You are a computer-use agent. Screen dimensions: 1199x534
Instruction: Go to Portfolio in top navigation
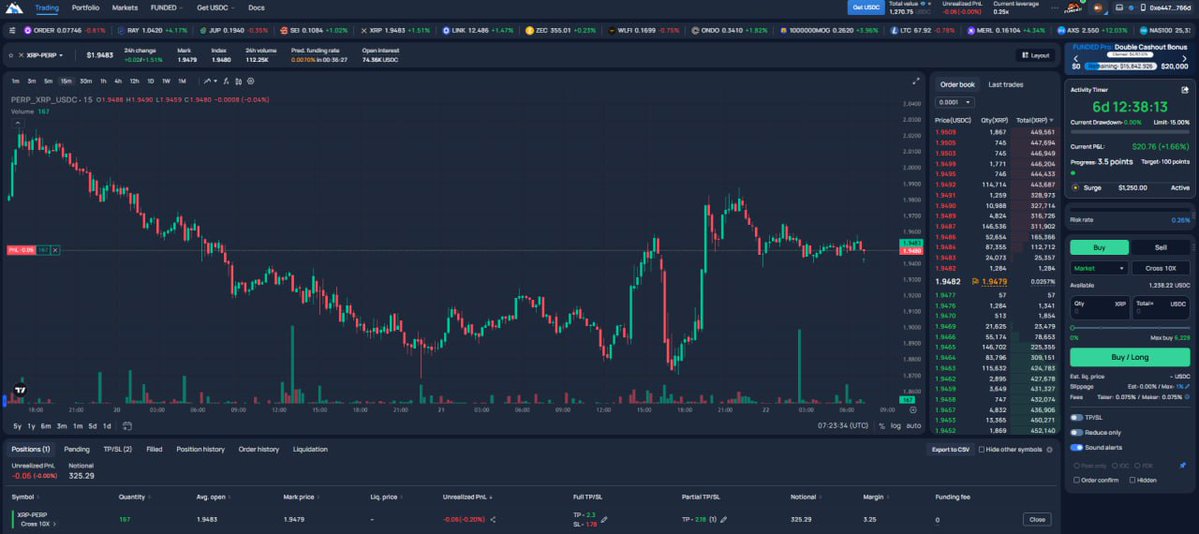tap(85, 8)
